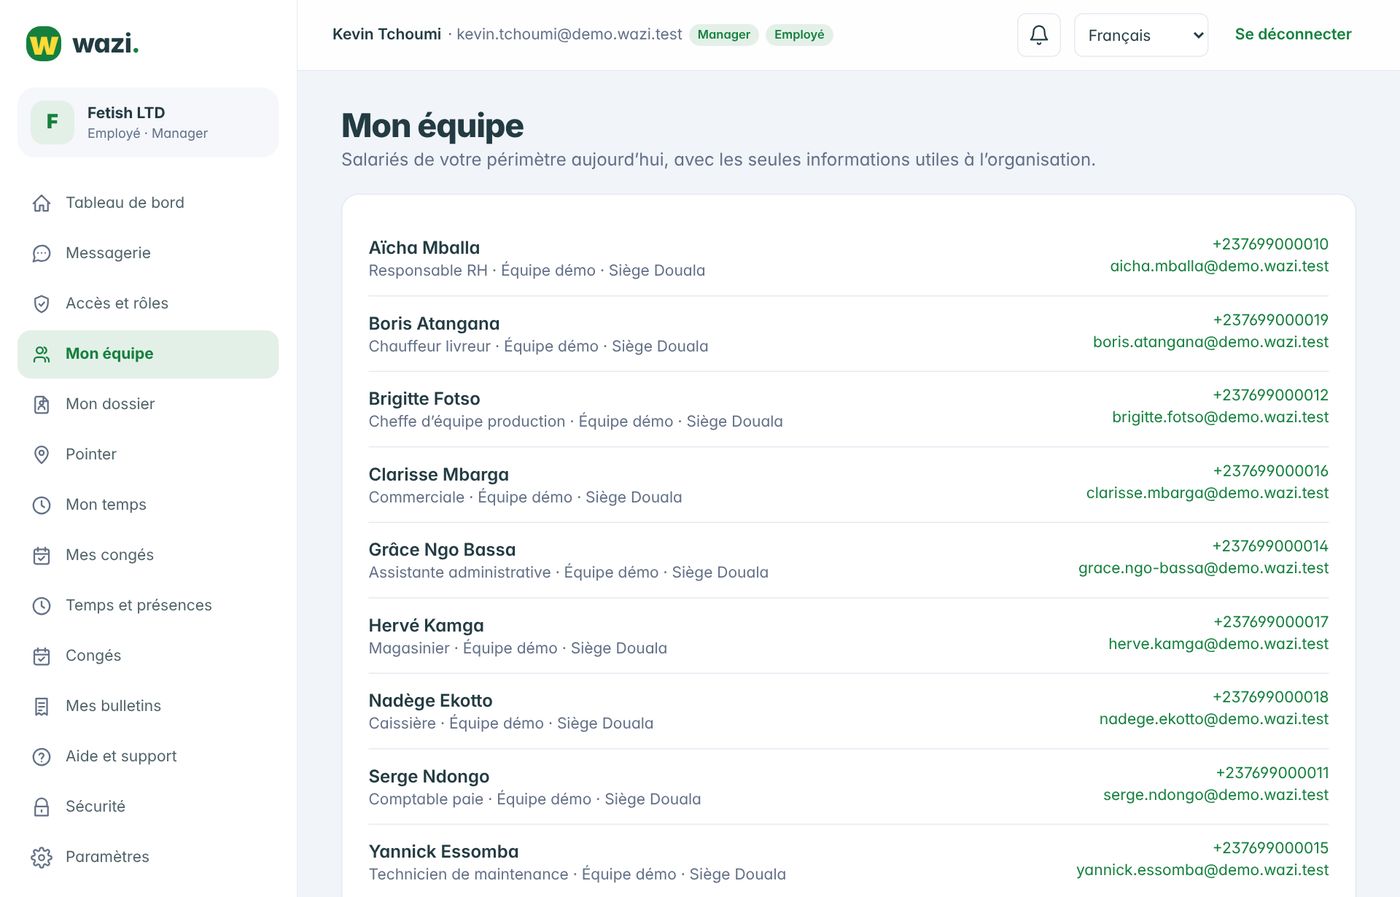Viewport: 1400px width, 897px height.
Task: Open Messagerie menu item
Action: 148,254
